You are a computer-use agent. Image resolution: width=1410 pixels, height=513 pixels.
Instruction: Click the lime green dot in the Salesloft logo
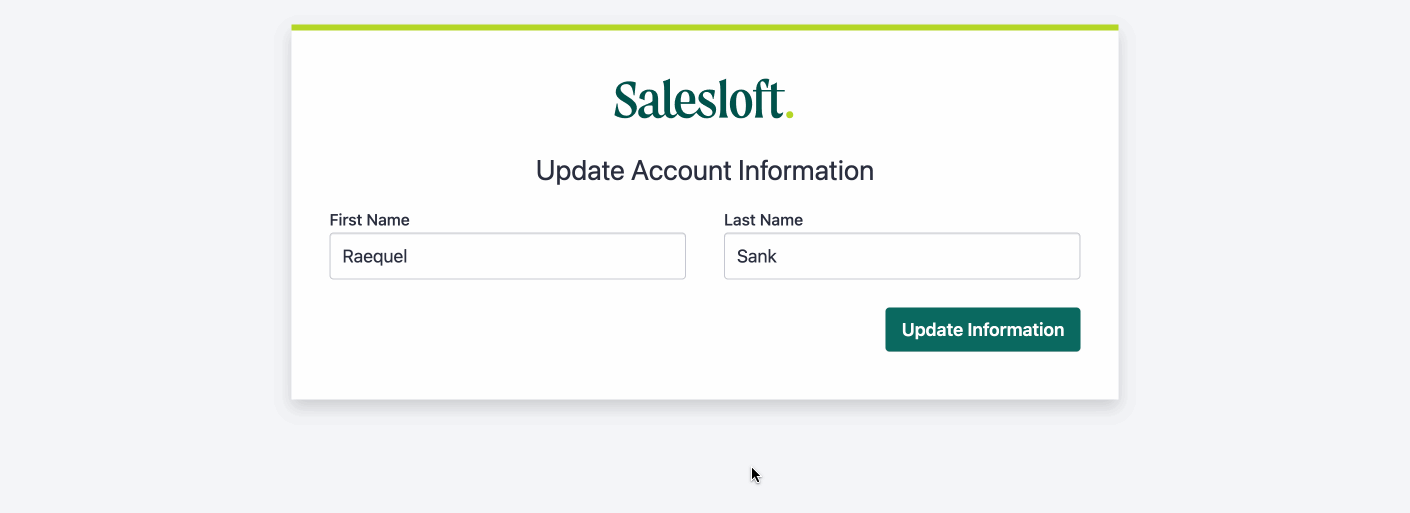[x=790, y=115]
